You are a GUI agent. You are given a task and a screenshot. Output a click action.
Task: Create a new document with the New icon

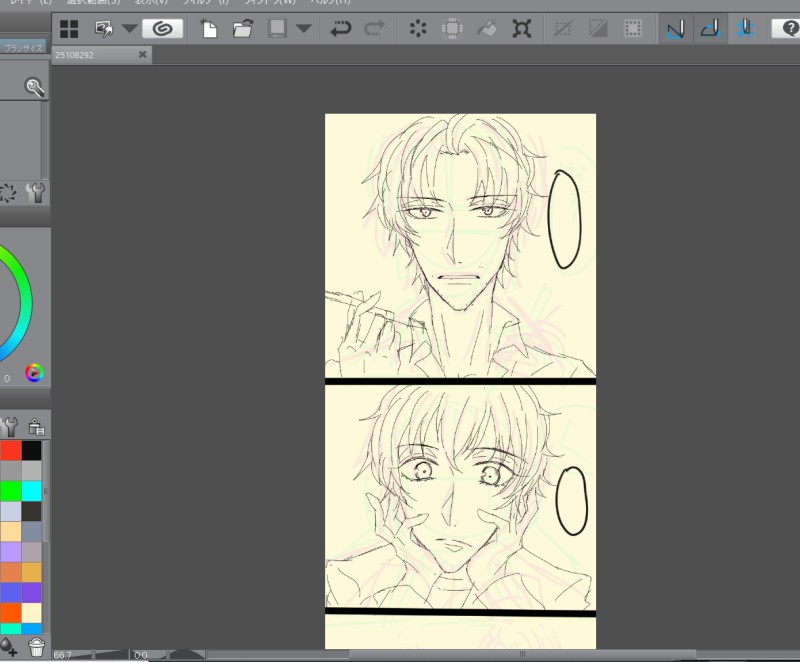click(208, 29)
